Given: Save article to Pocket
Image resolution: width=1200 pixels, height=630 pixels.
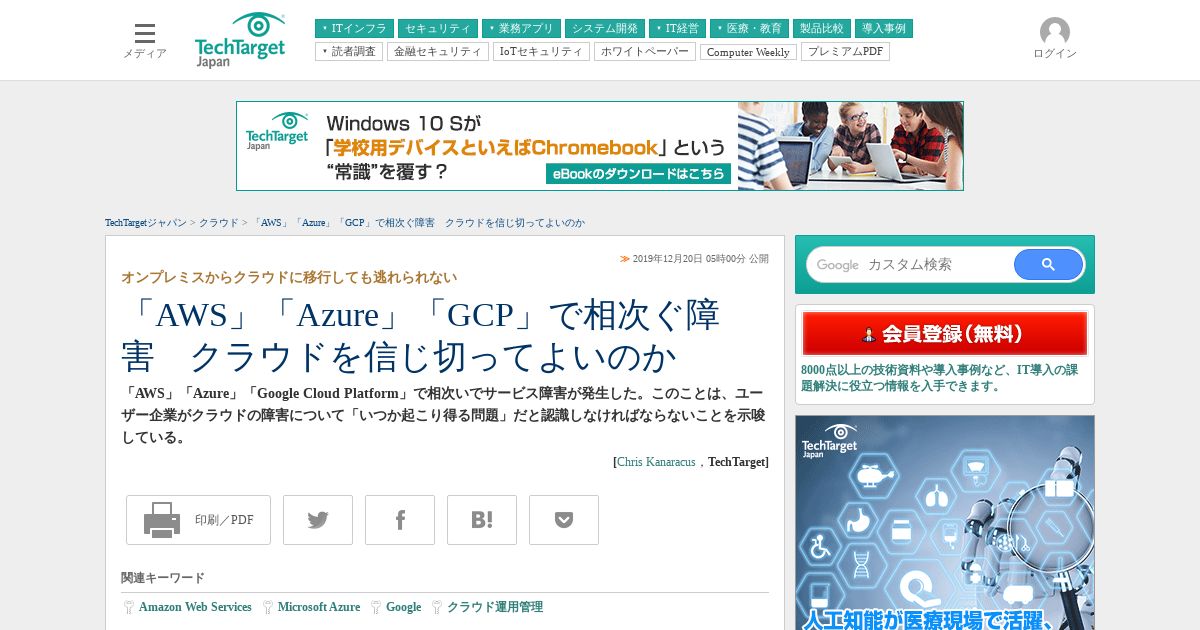Looking at the screenshot, I should [x=564, y=520].
